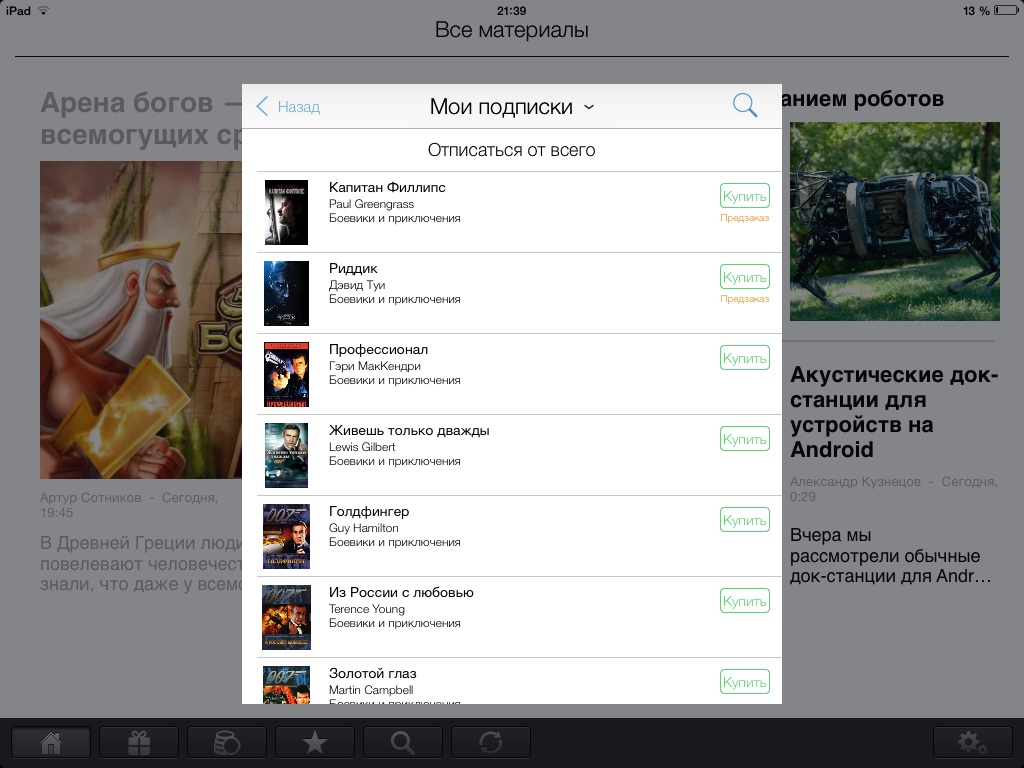Select the title Золотой глаз

[x=372, y=673]
